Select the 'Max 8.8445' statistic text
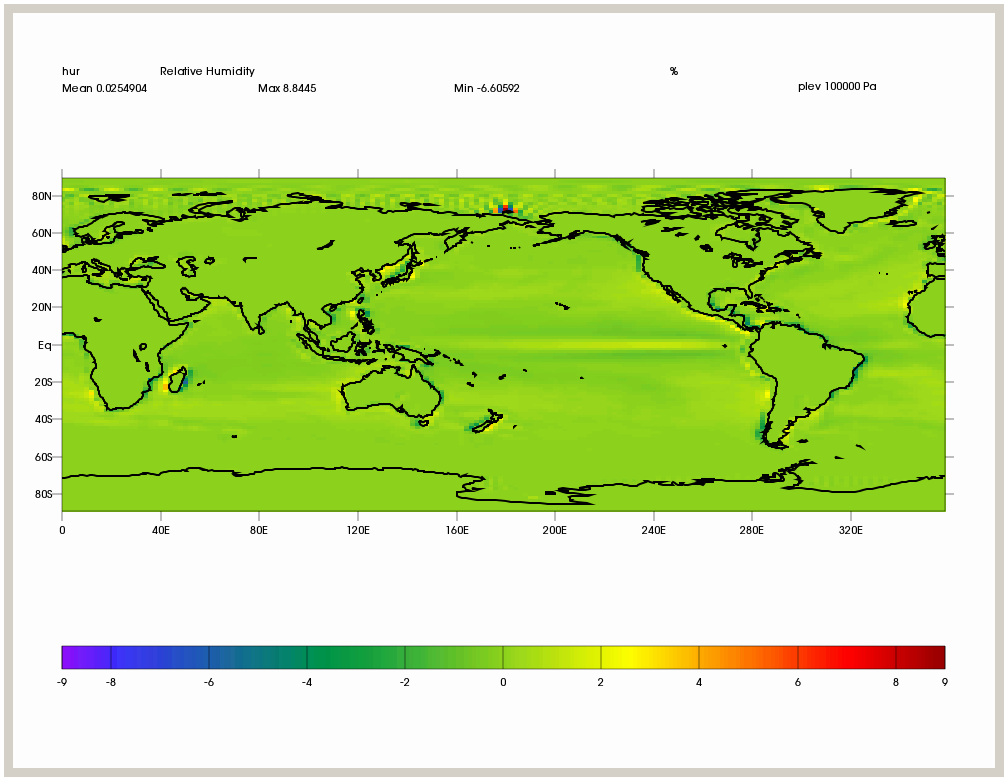Viewport: 1008px width, 781px height. click(x=287, y=88)
